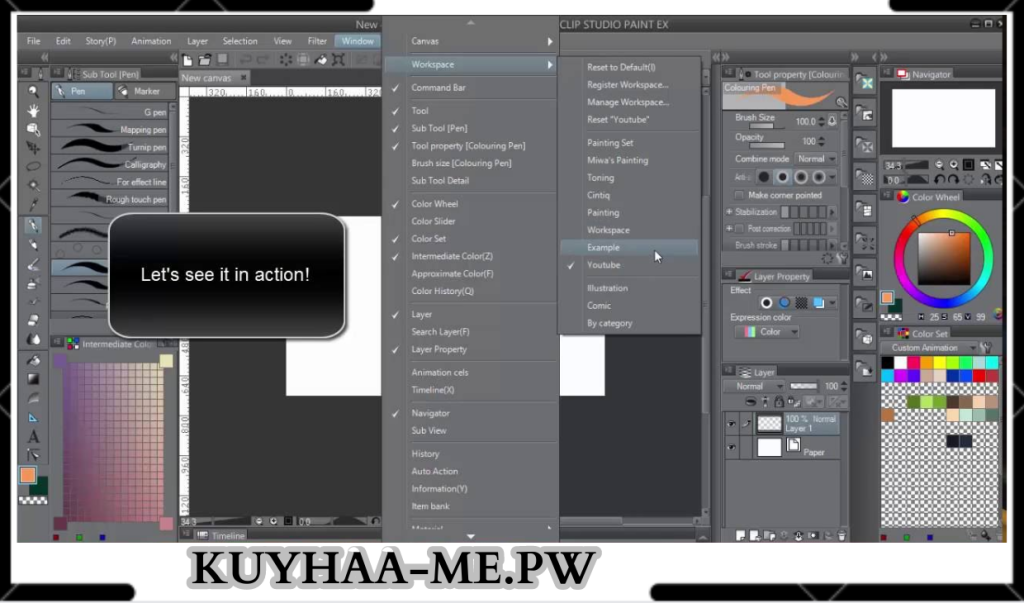Image resolution: width=1024 pixels, height=603 pixels.
Task: Open Custom Animation color set dropdown
Action: point(928,348)
